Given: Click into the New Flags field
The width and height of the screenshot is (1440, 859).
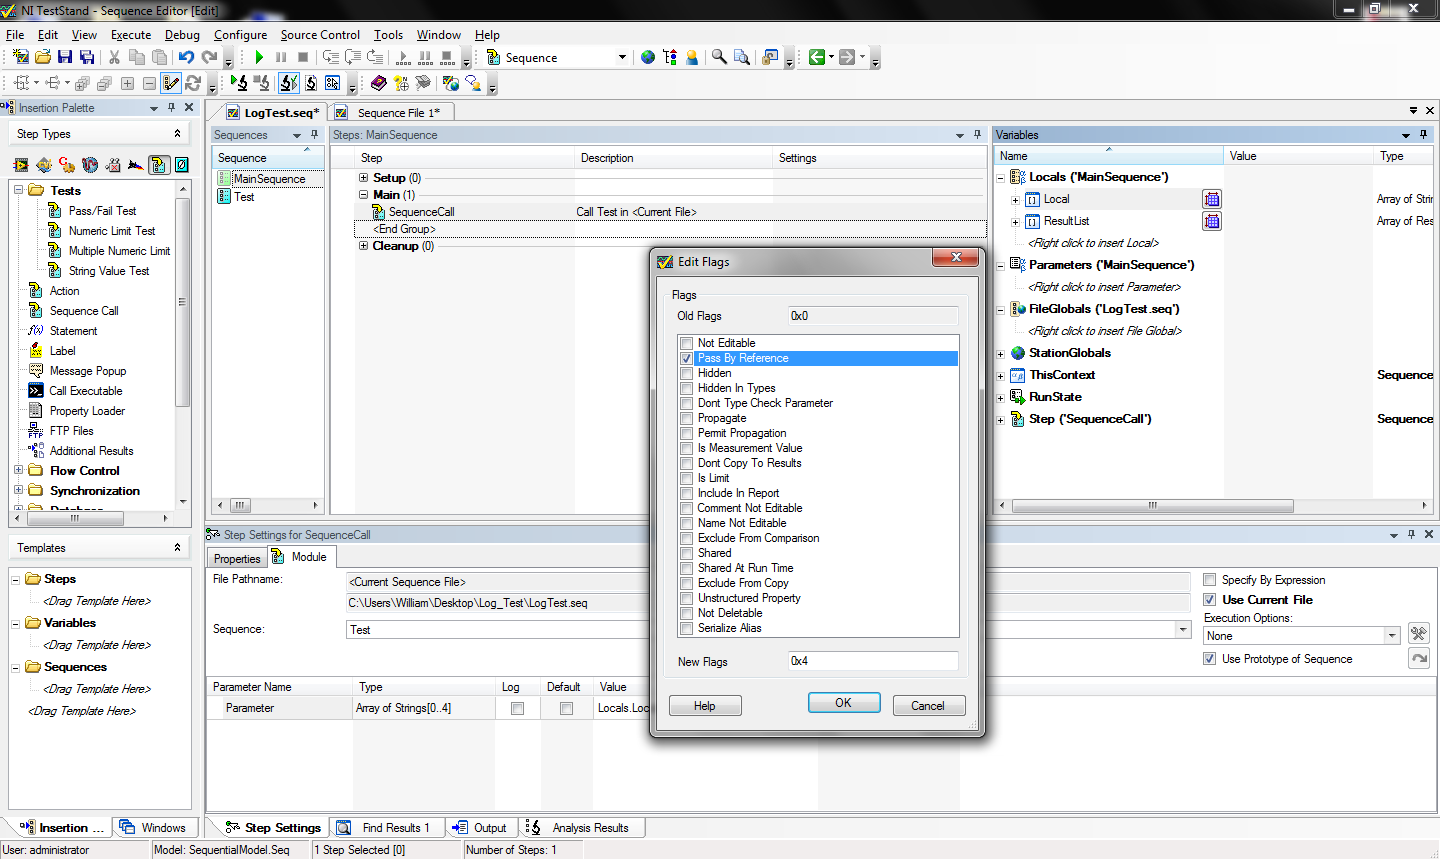Looking at the screenshot, I should pos(873,661).
